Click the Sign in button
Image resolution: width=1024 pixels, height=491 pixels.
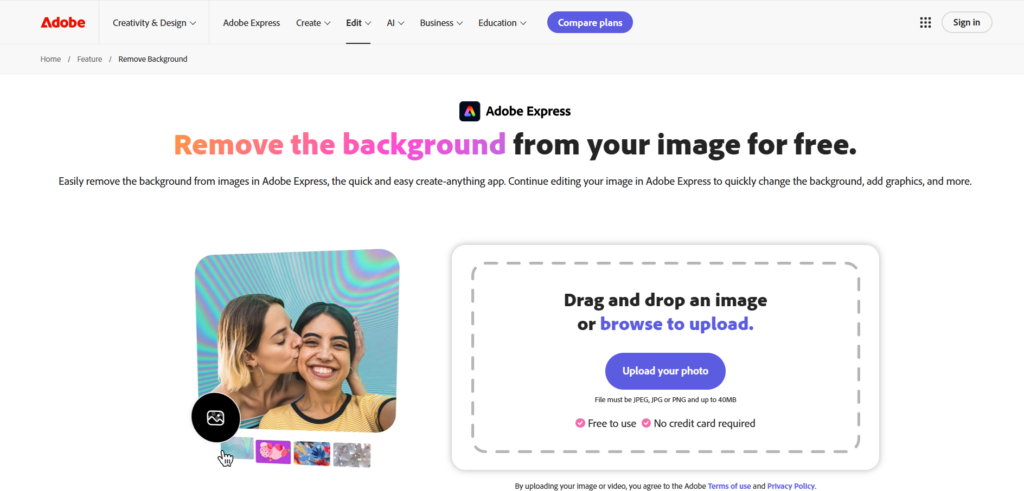(967, 22)
